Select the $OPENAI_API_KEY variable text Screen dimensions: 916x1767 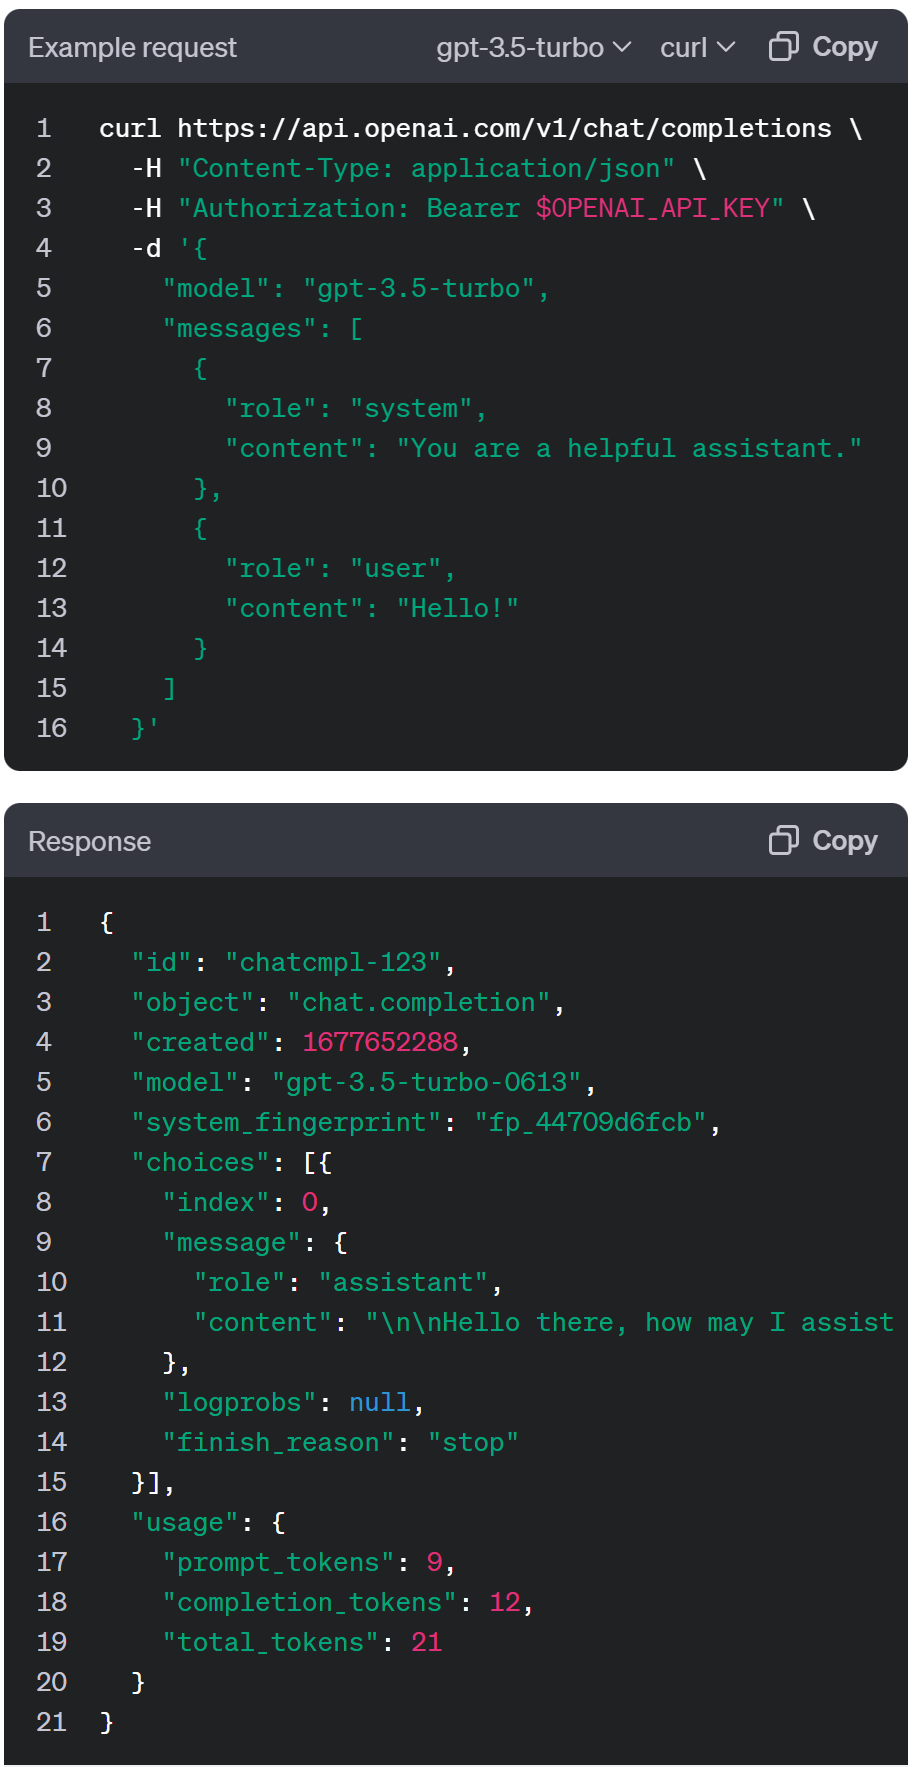tap(652, 209)
